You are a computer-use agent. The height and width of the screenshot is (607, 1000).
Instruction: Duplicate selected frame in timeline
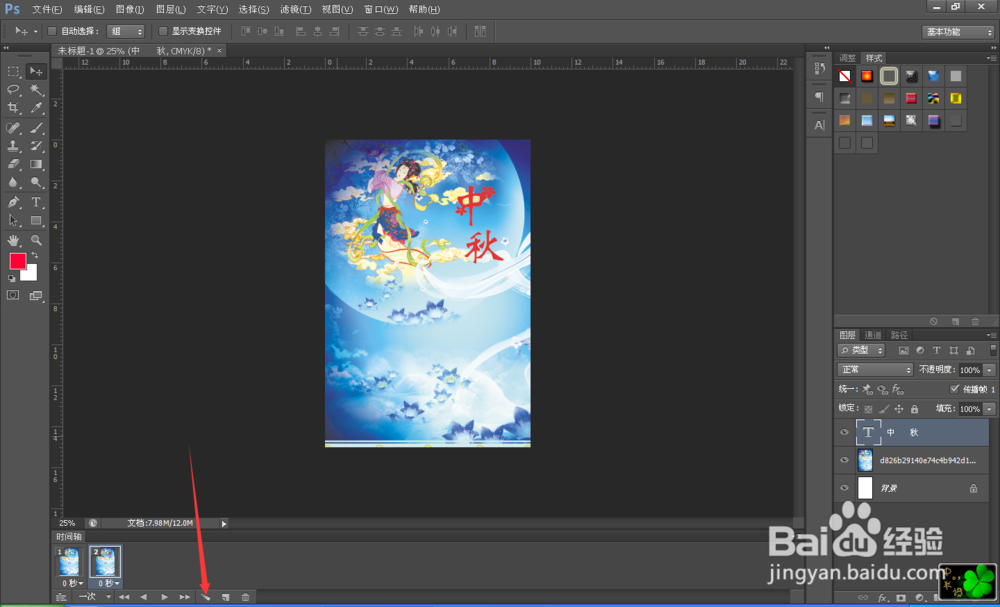click(x=225, y=597)
